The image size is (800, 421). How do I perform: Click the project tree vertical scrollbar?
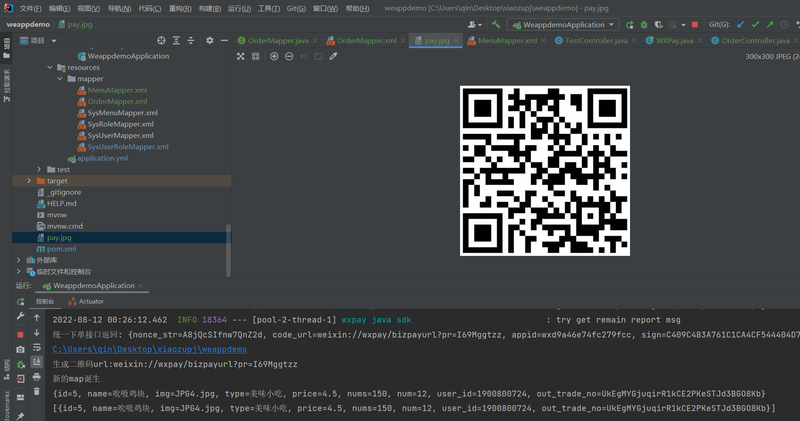pos(229,250)
